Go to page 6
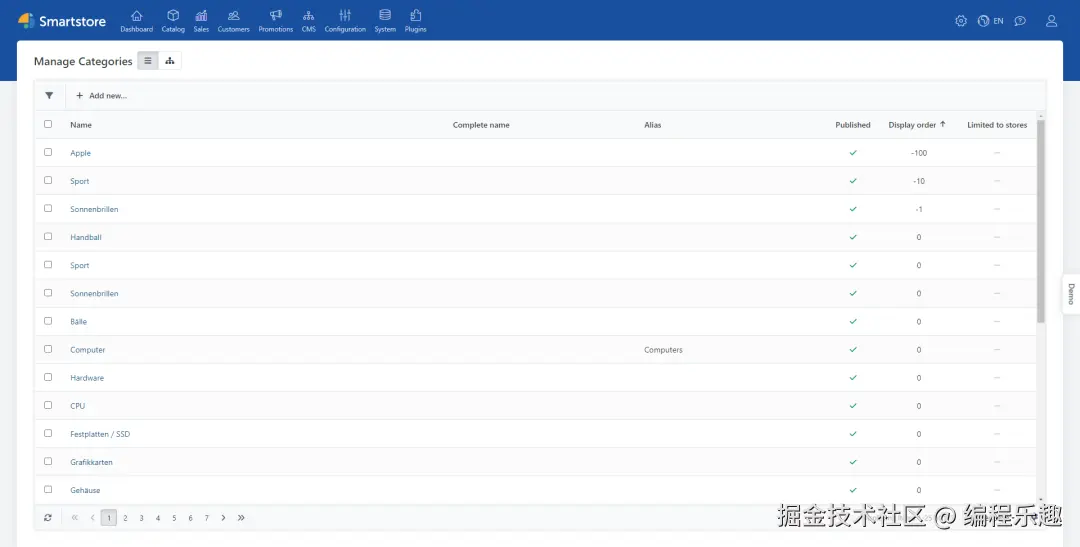Image resolution: width=1080 pixels, height=547 pixels. pos(190,517)
